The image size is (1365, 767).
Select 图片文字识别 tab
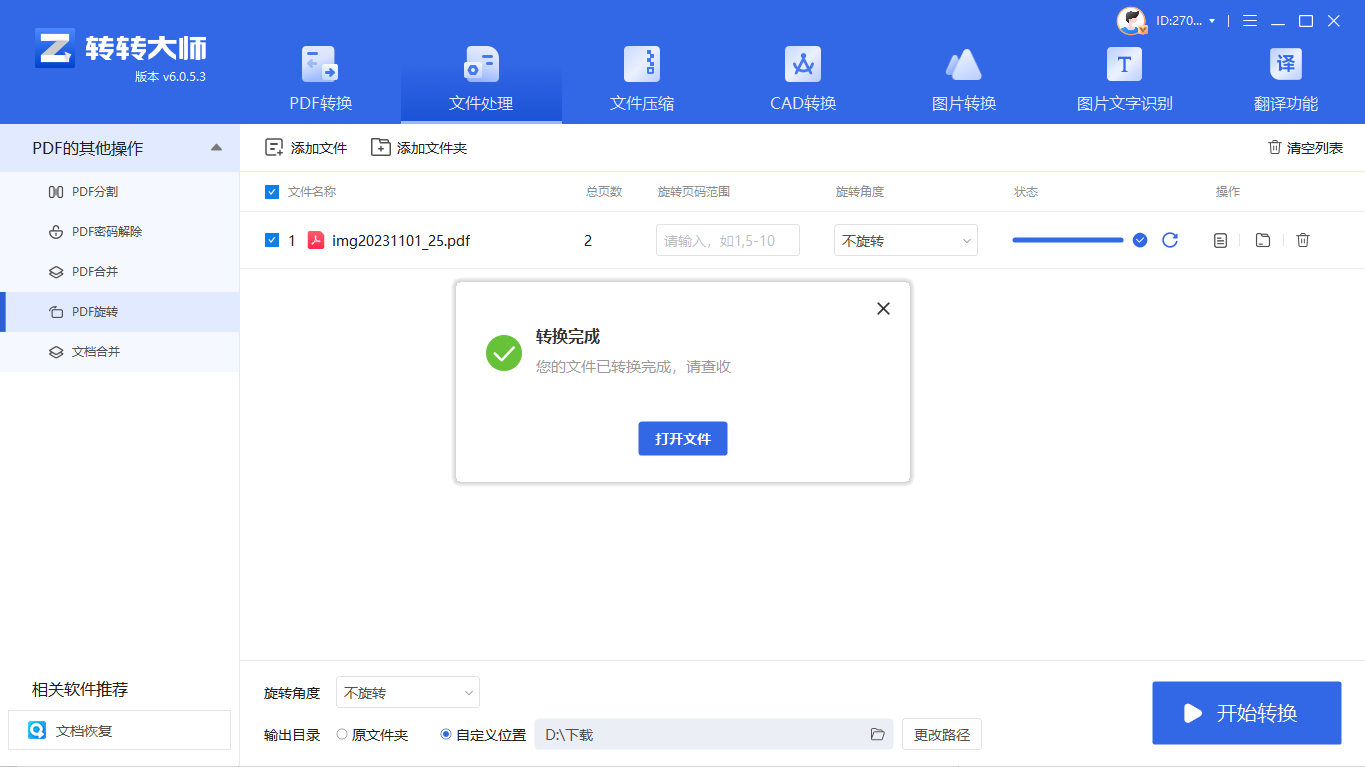1124,80
